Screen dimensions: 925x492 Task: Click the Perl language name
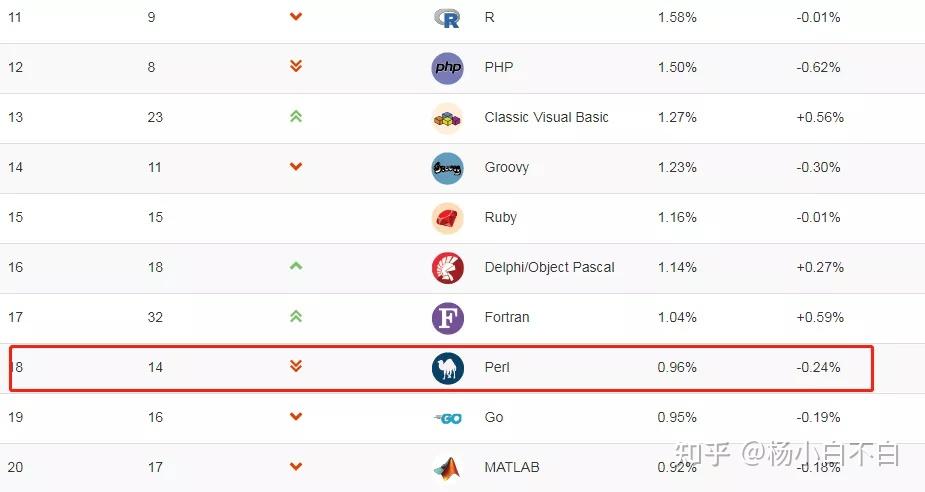tap(497, 367)
